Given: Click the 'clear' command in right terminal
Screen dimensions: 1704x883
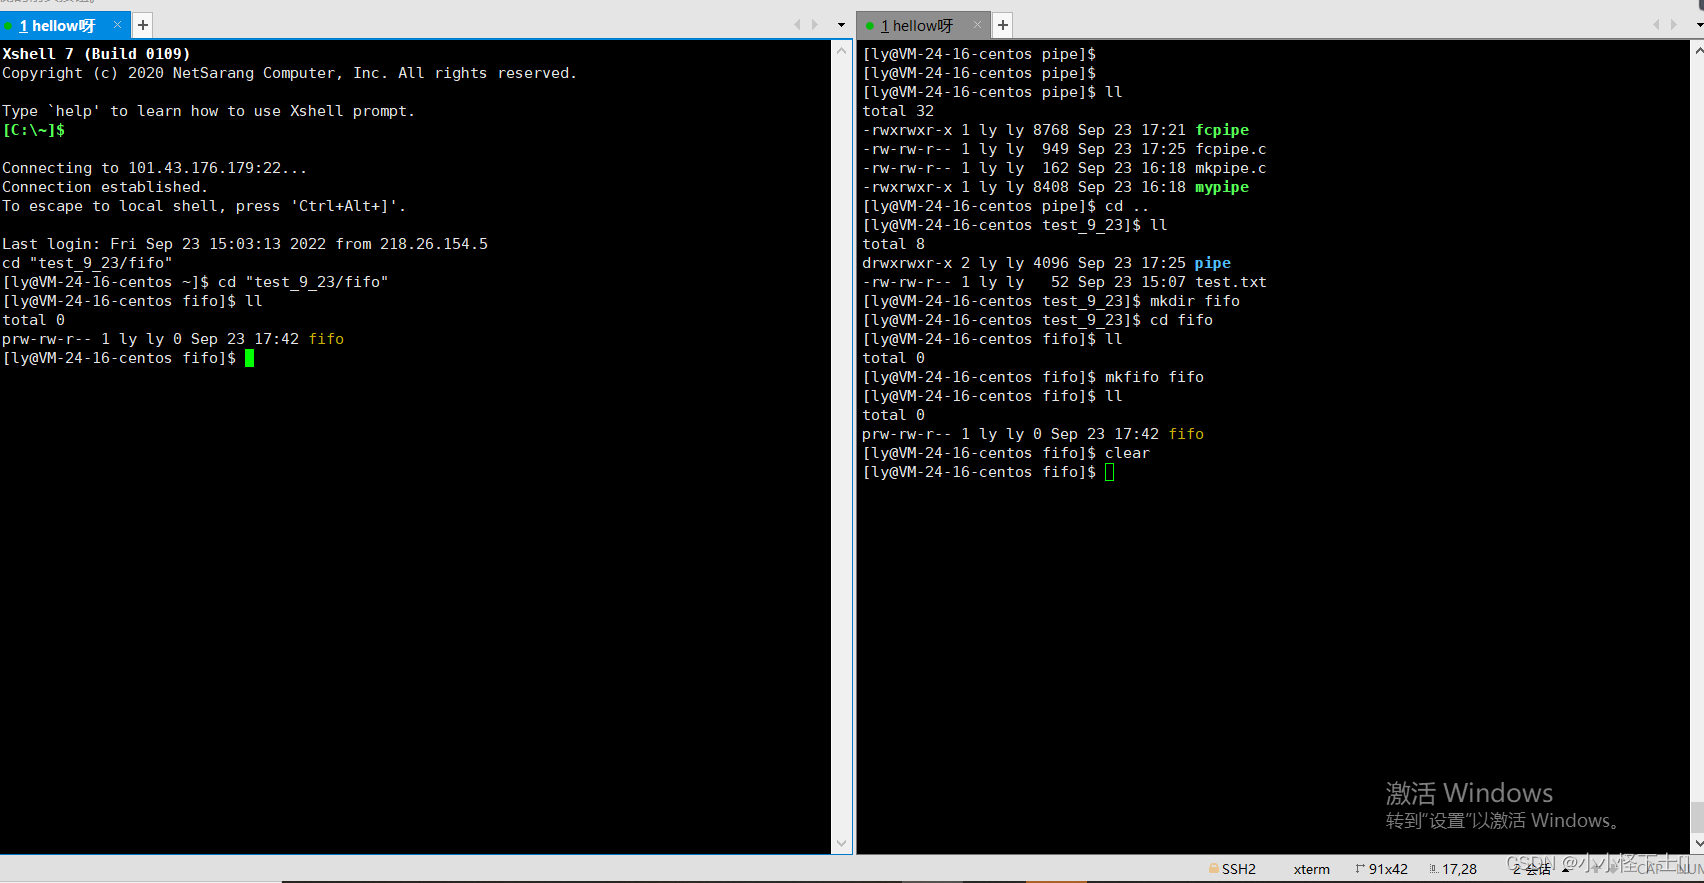Looking at the screenshot, I should pos(1127,453).
